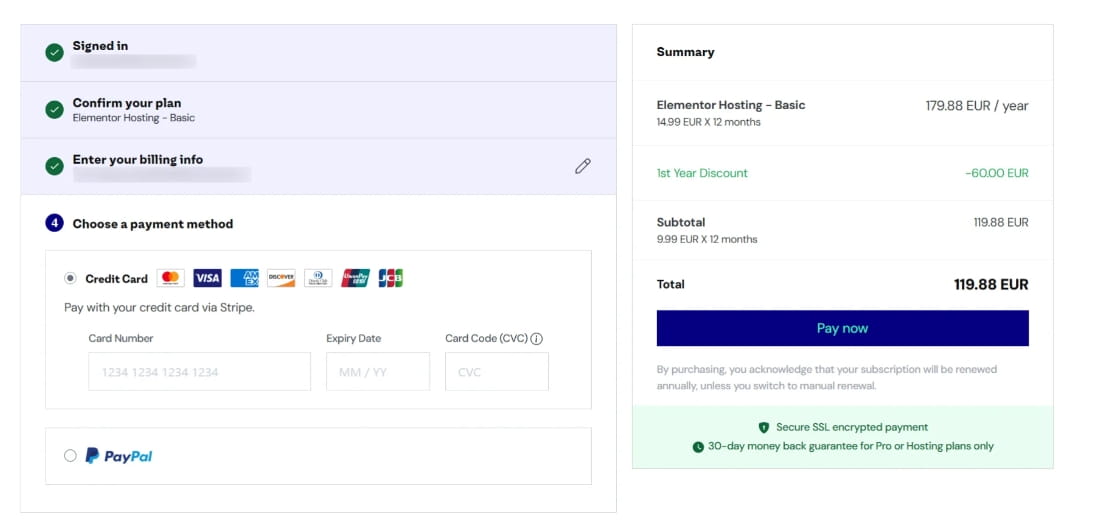1105x530 pixels.
Task: Expand the Confirm your plan step
Action: [126, 103]
